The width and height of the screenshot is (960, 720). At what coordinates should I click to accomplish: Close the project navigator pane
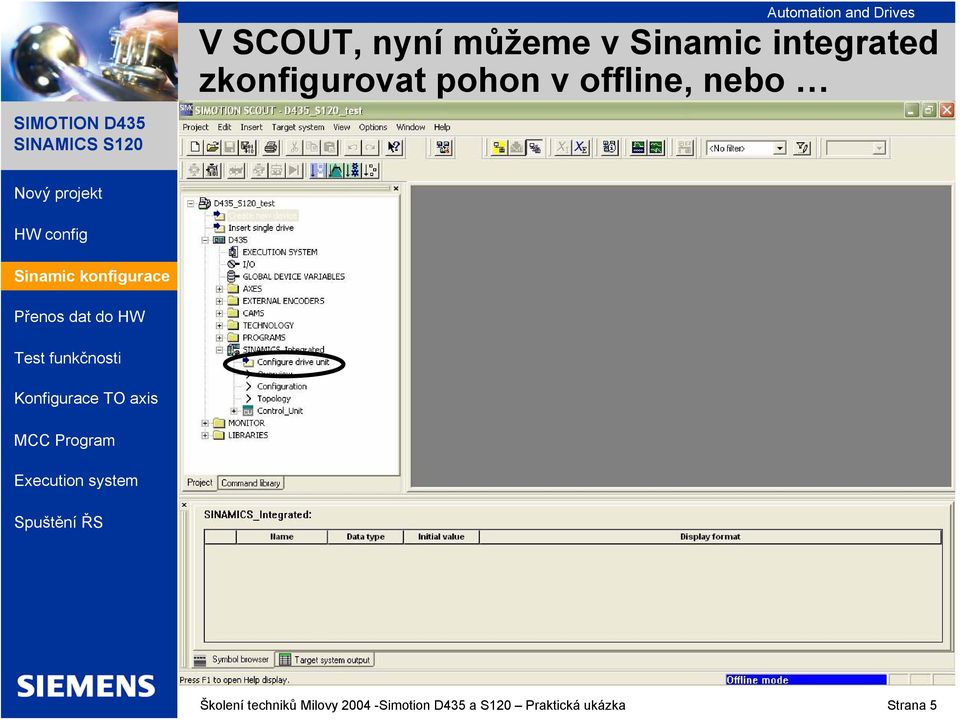coord(396,189)
